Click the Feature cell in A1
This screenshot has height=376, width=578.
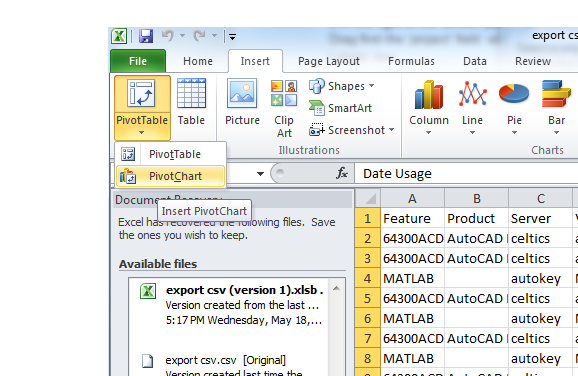[x=413, y=219]
